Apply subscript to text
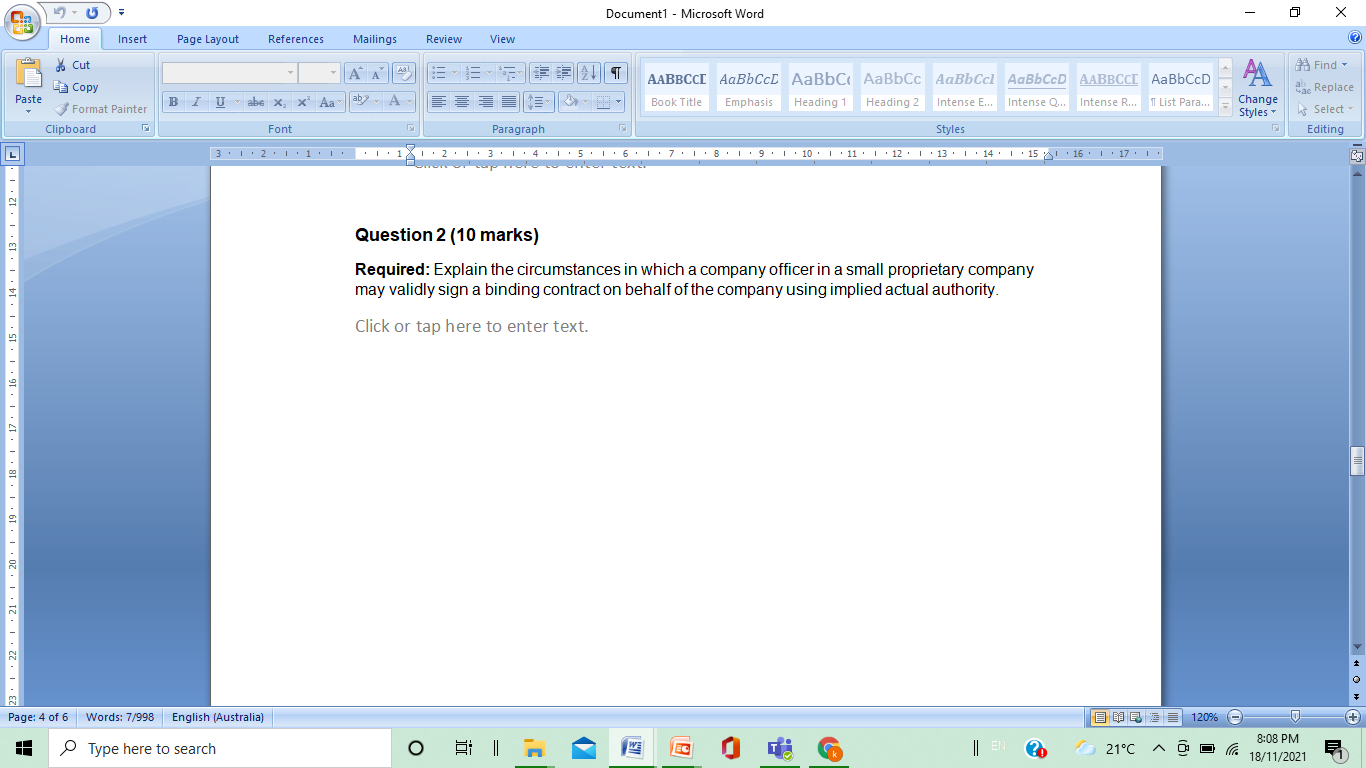Screen dimensions: 1366x768 click(280, 101)
